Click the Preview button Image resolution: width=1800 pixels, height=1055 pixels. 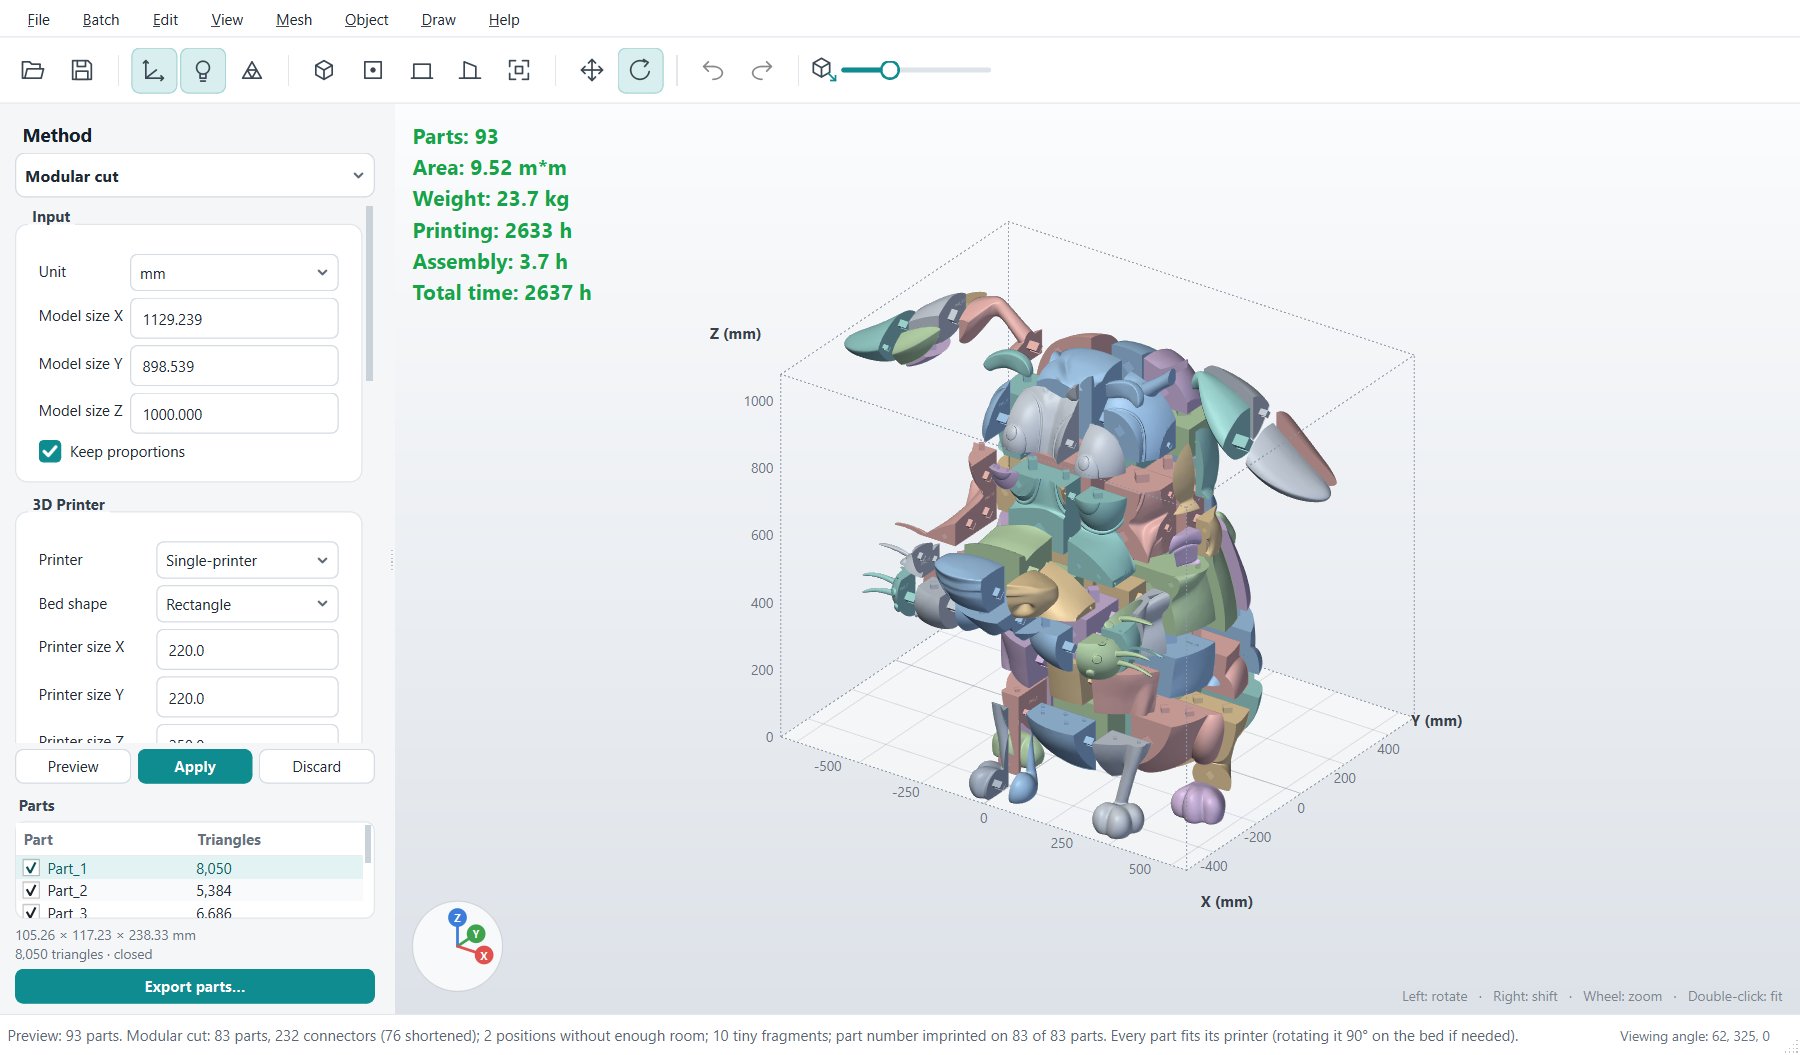click(x=73, y=766)
